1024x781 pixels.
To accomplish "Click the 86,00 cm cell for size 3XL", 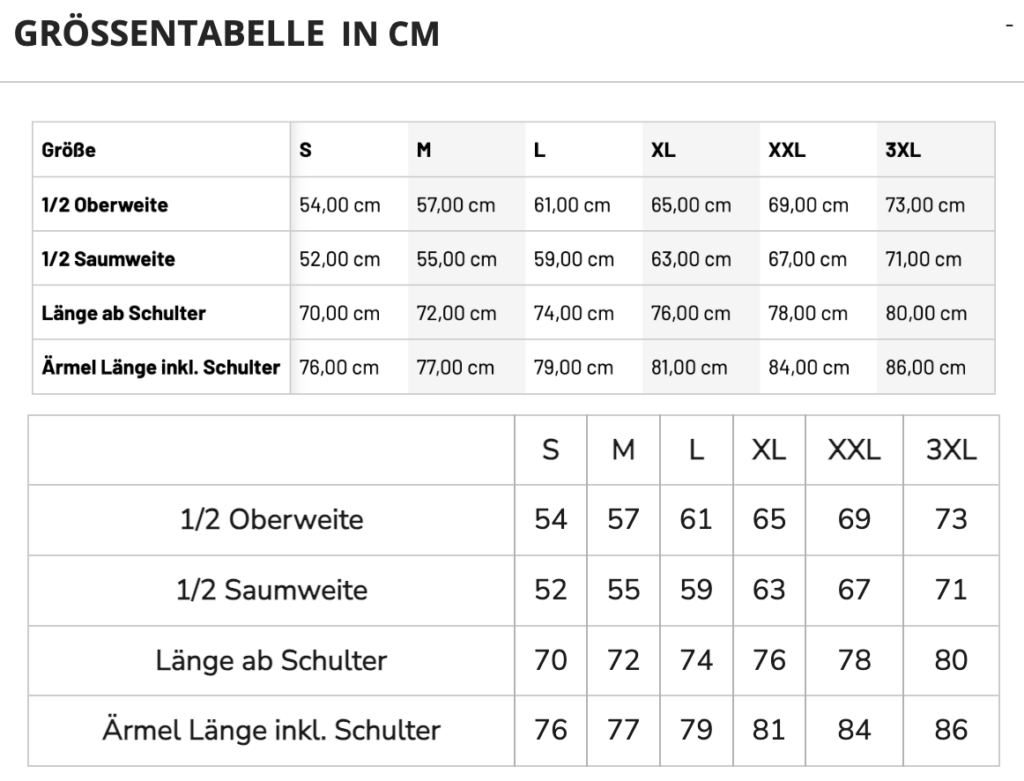I will click(x=925, y=368).
